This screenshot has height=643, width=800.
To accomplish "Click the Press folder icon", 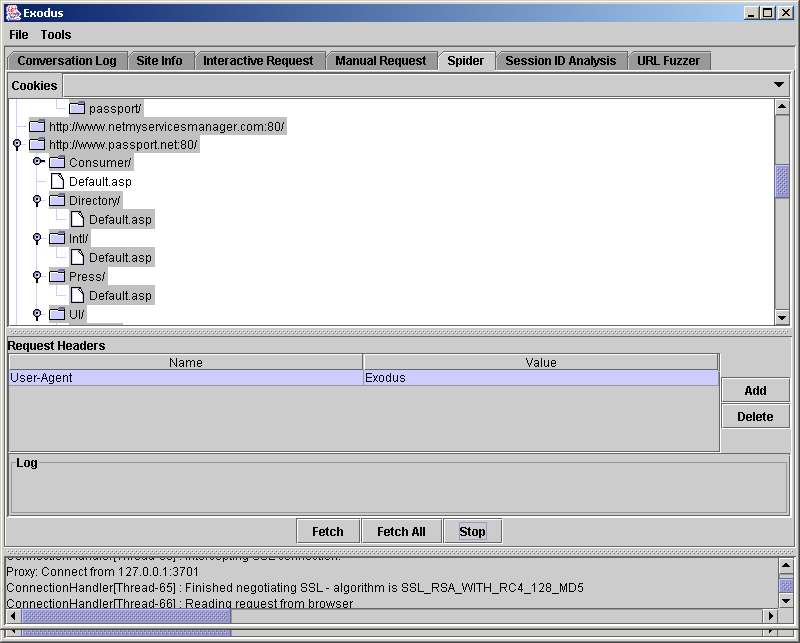I will point(57,276).
